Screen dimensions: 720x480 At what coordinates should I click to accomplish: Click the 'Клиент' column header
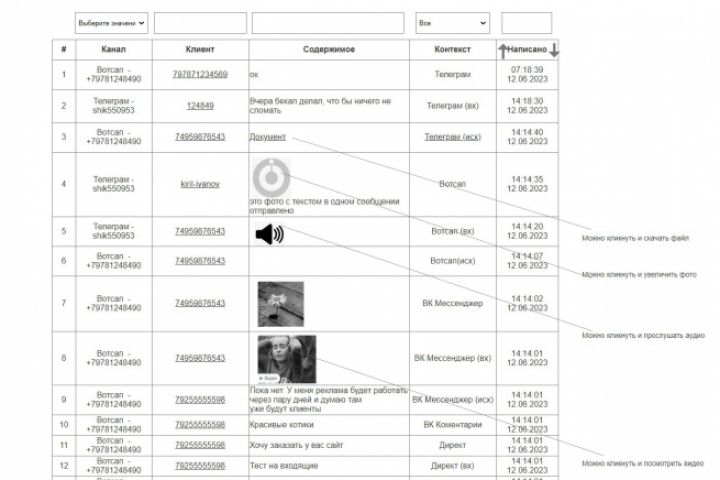(200, 50)
